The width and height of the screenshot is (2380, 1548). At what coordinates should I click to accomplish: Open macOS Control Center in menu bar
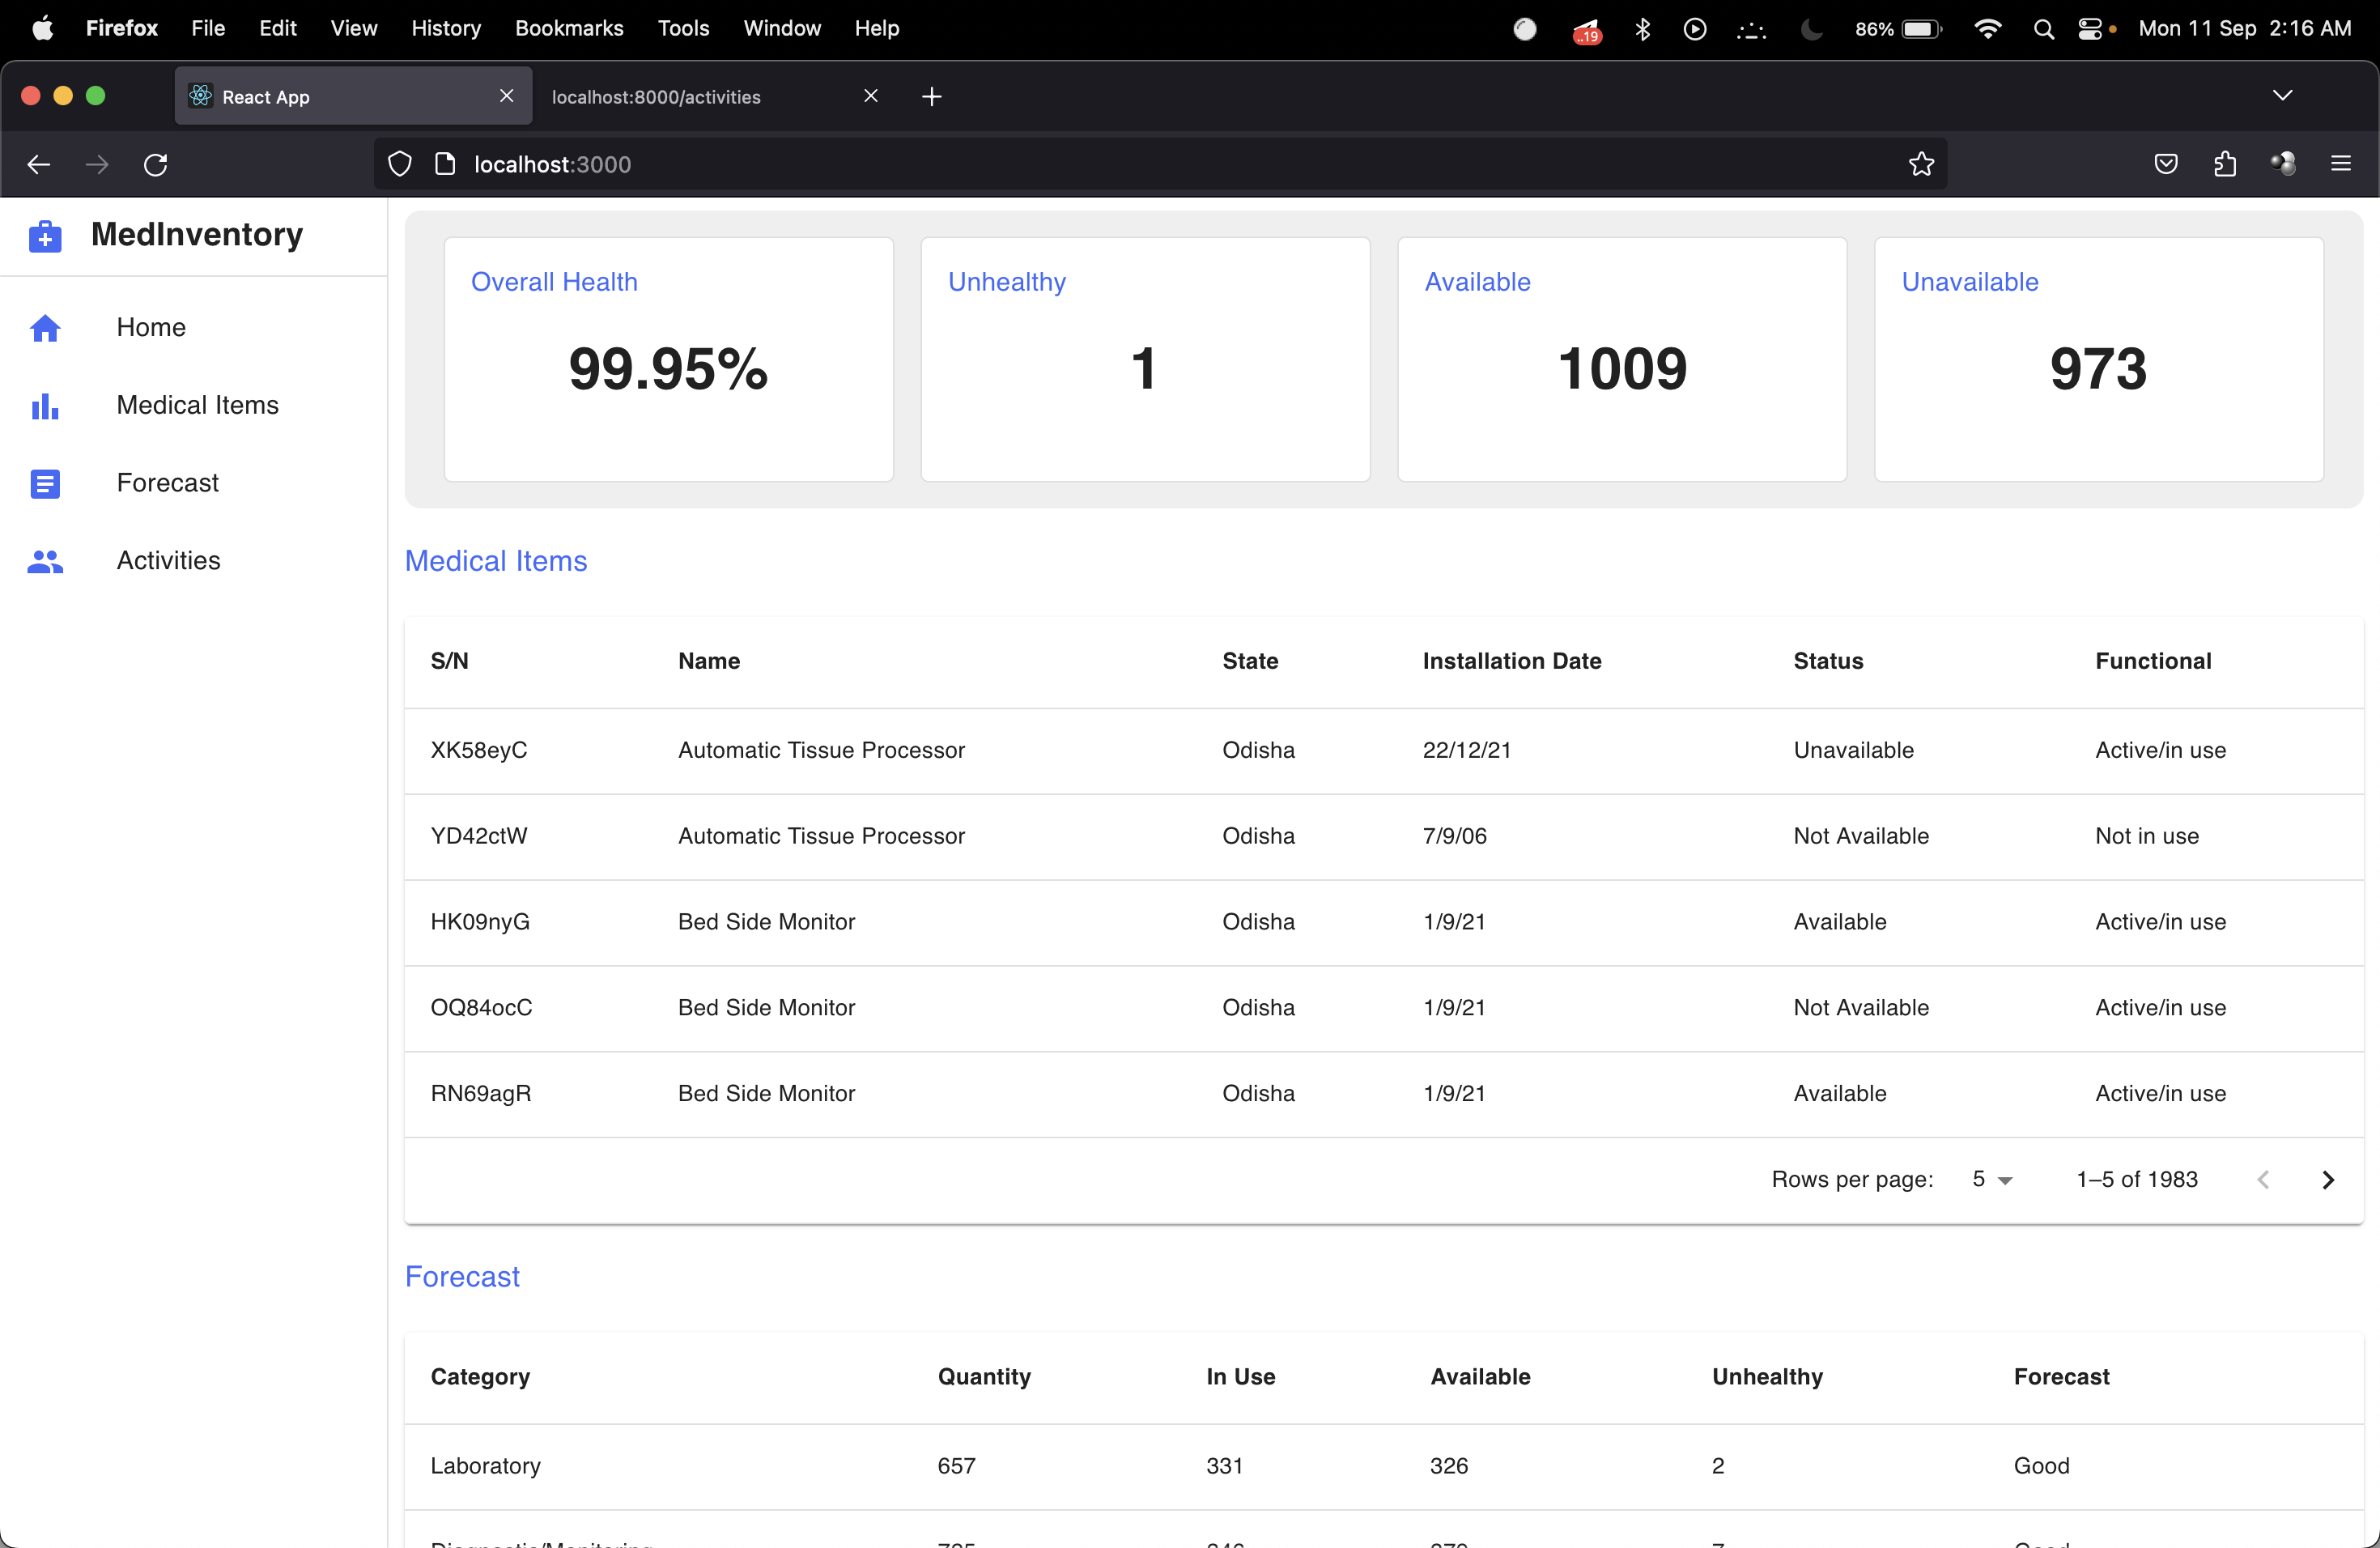coord(2090,29)
